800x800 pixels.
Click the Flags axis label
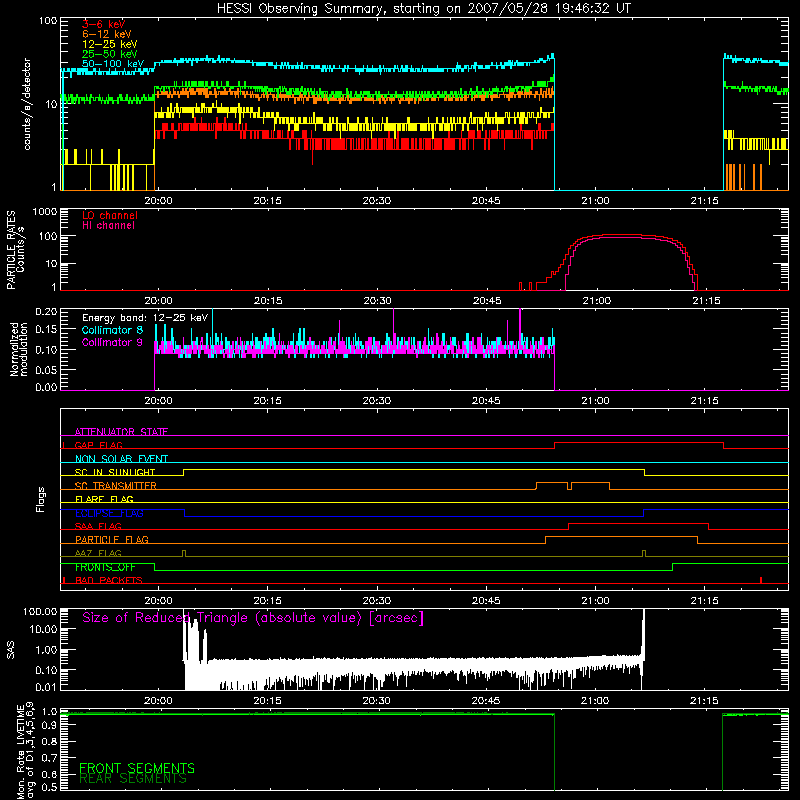point(41,499)
